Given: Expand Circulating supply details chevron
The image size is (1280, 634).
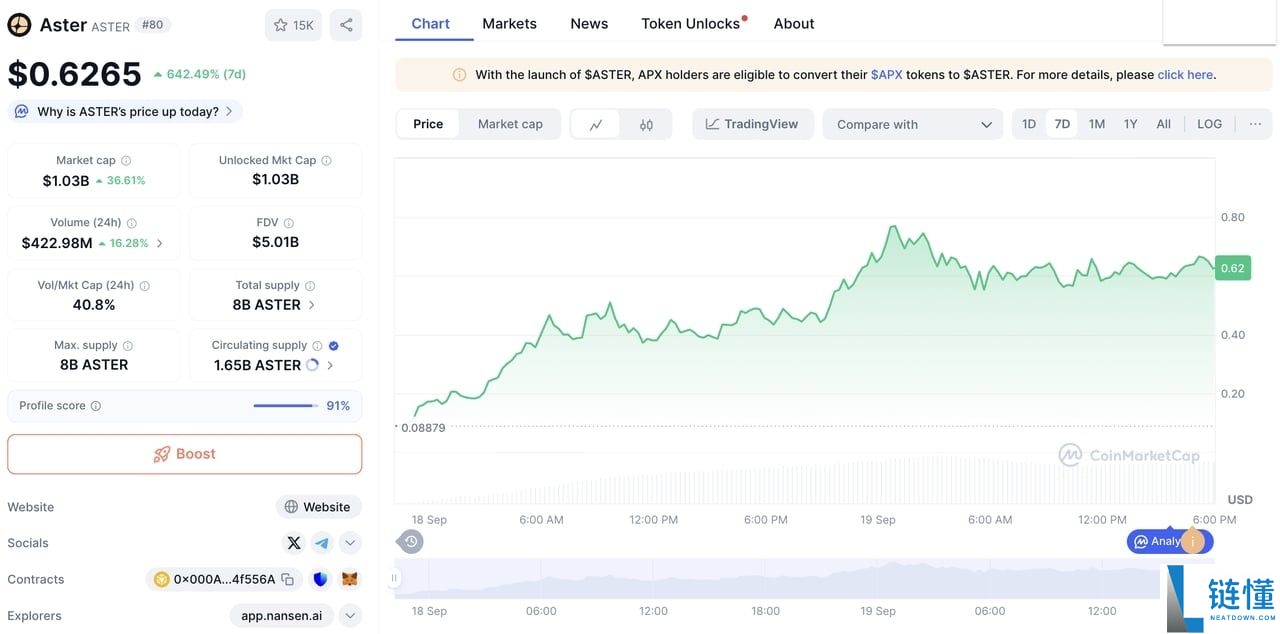Looking at the screenshot, I should (331, 365).
